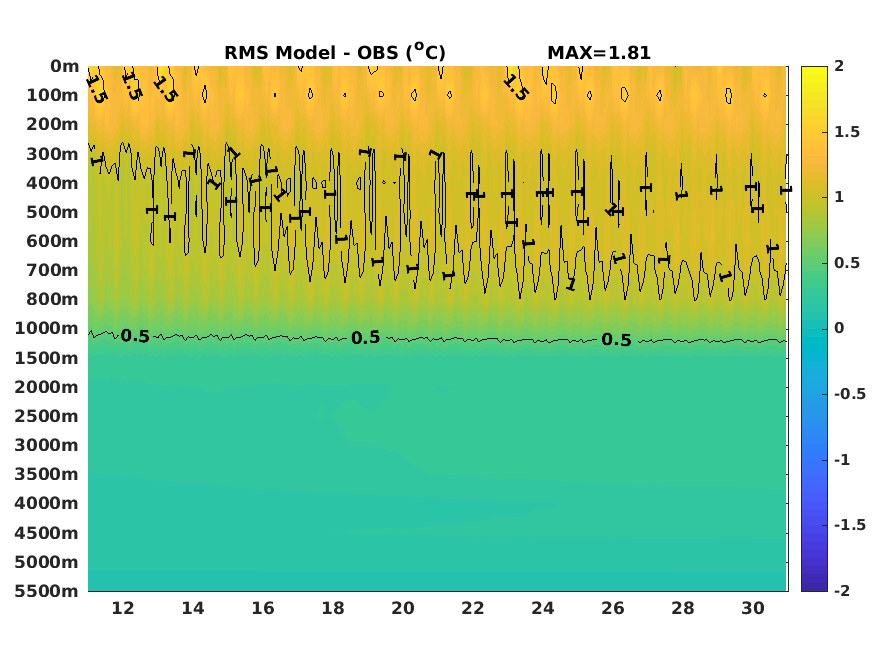Click the y-axis label '500m'
This screenshot has width=875, height=656.
[52, 212]
